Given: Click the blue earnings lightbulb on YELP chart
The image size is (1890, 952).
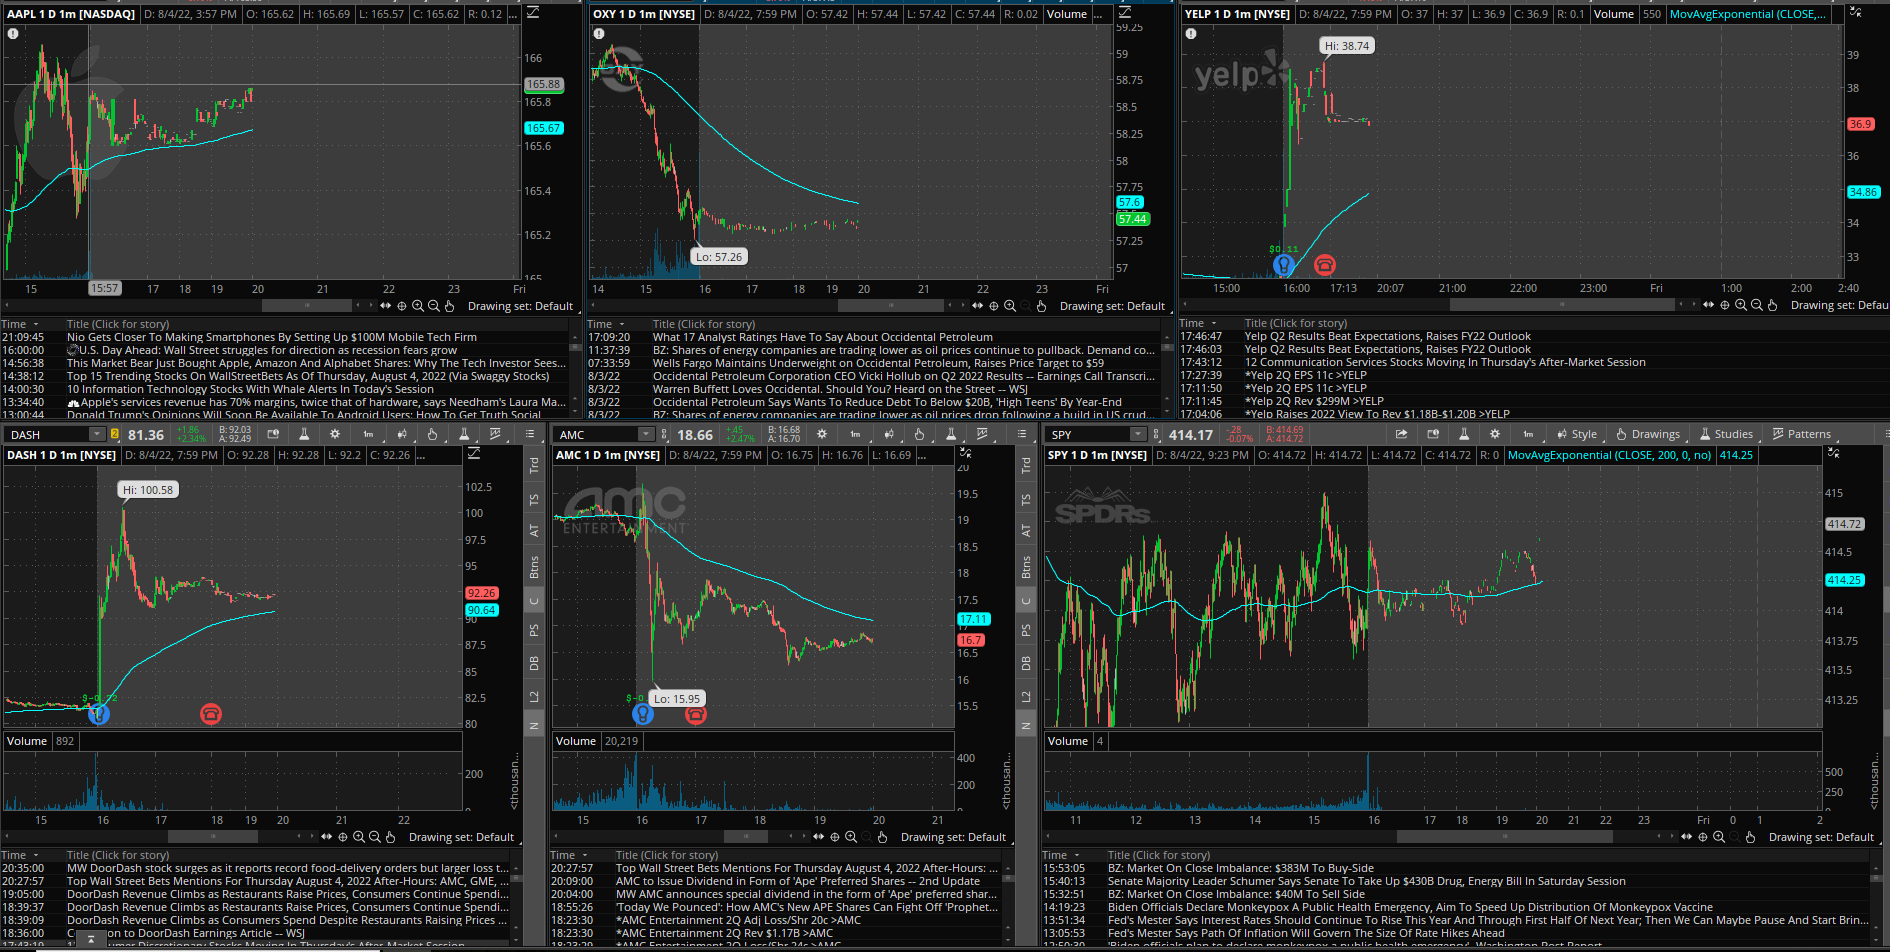Looking at the screenshot, I should coord(1283,265).
